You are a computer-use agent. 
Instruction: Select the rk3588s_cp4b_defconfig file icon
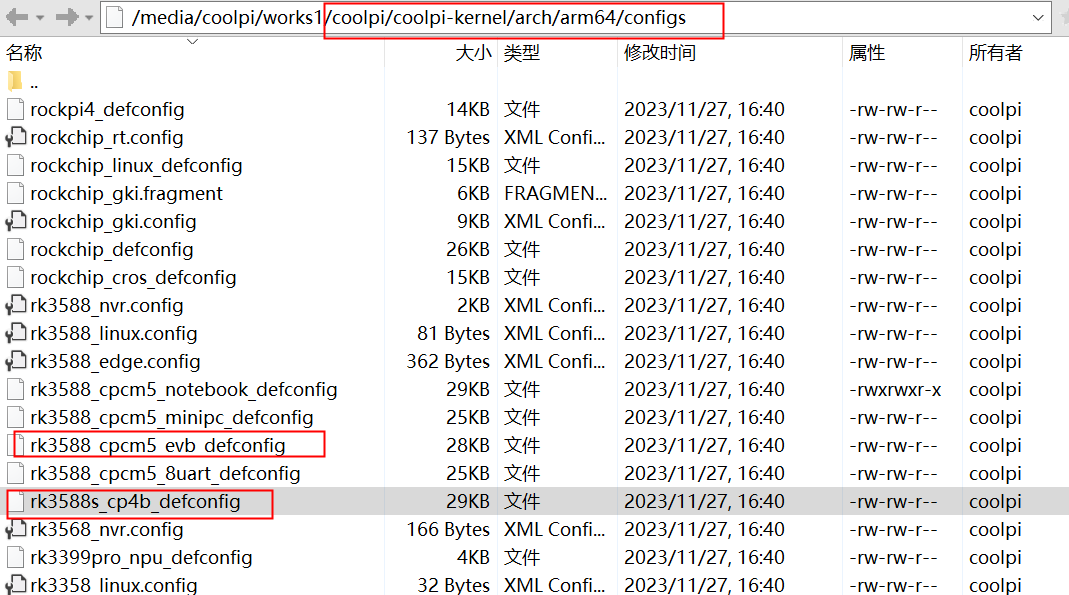coord(16,501)
